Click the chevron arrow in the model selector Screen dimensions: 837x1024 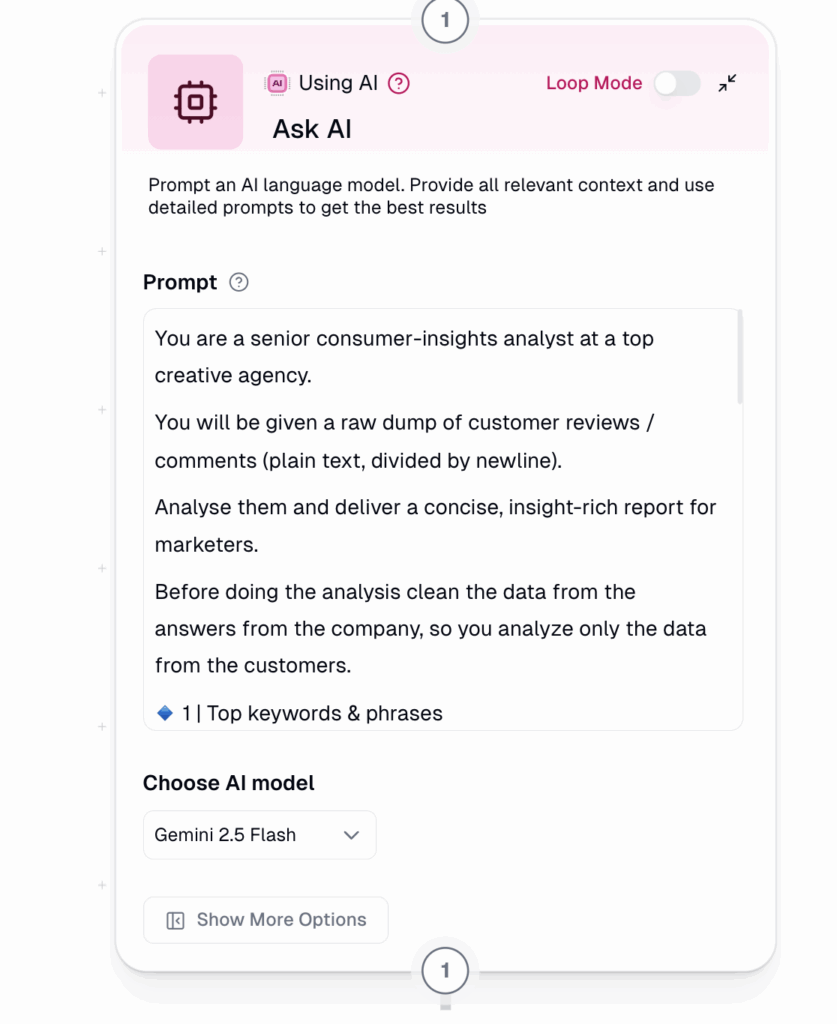(x=351, y=835)
